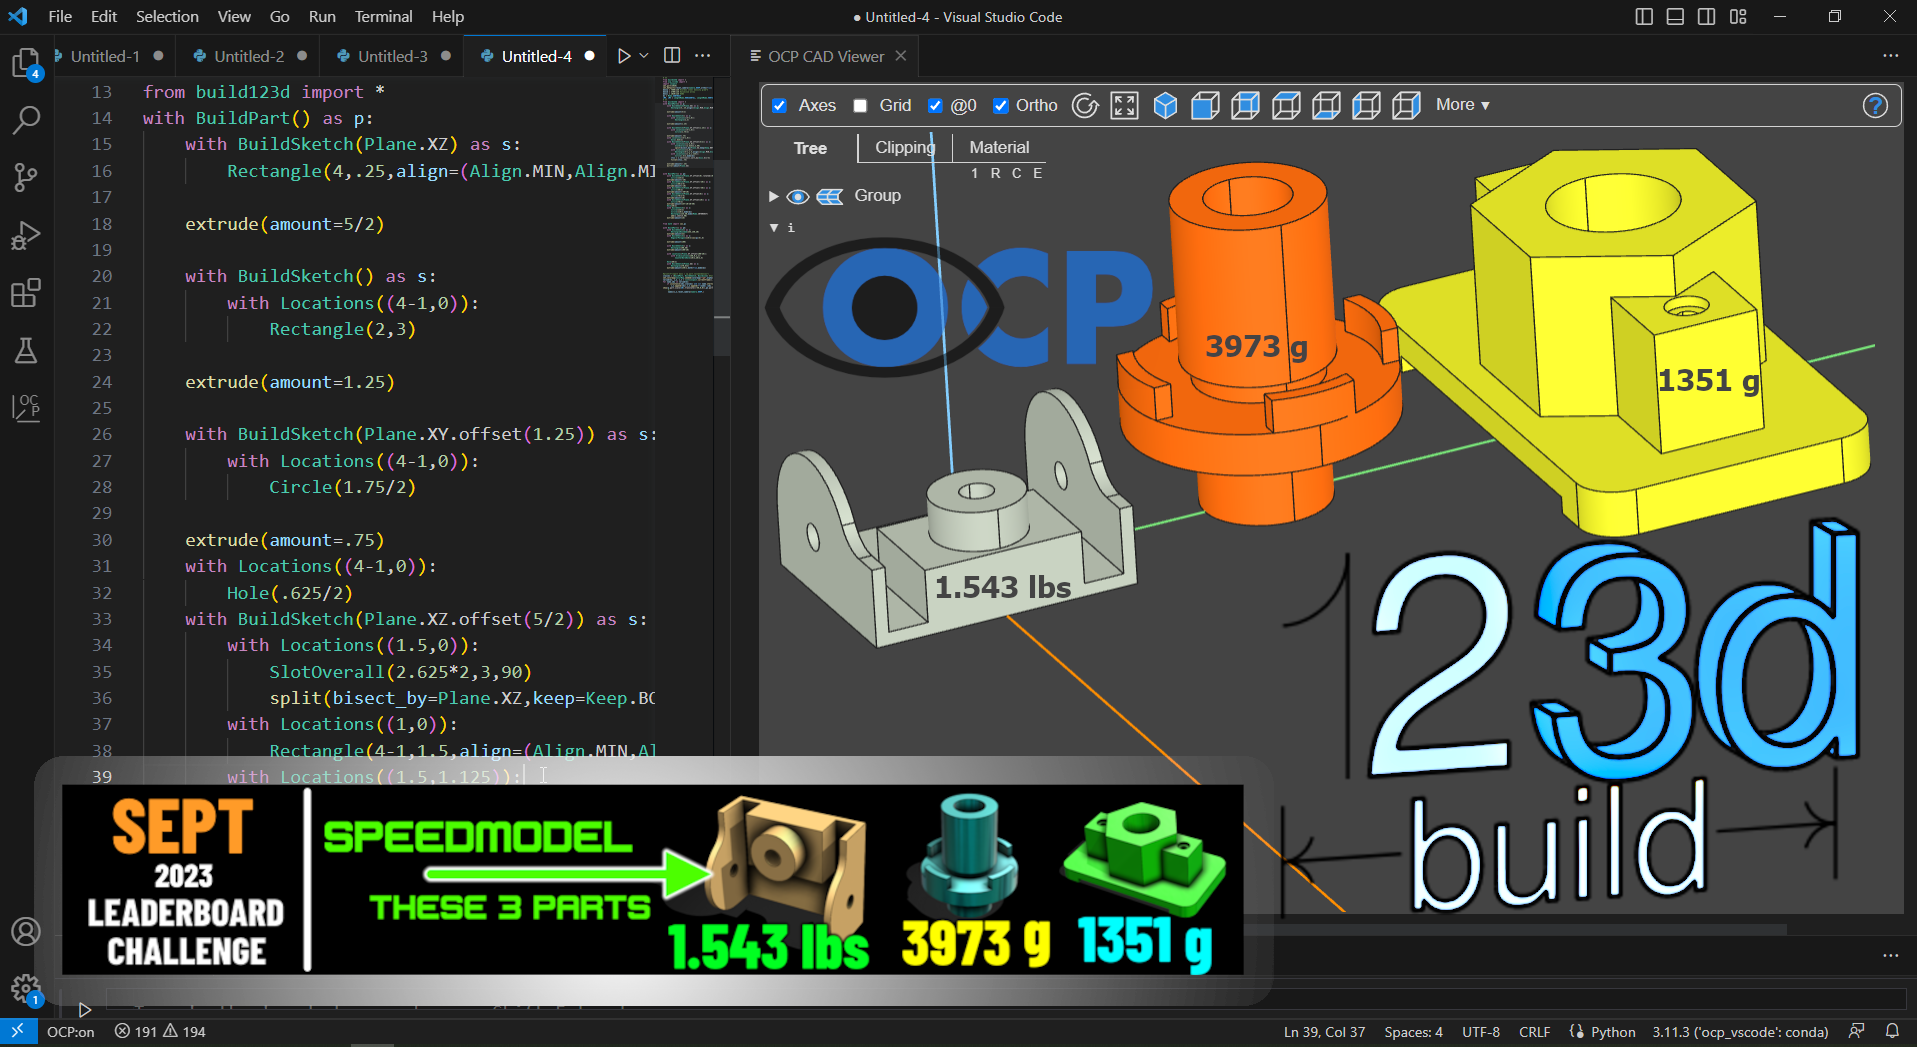
Task: Open the Run and Debug view
Action: tap(26, 236)
